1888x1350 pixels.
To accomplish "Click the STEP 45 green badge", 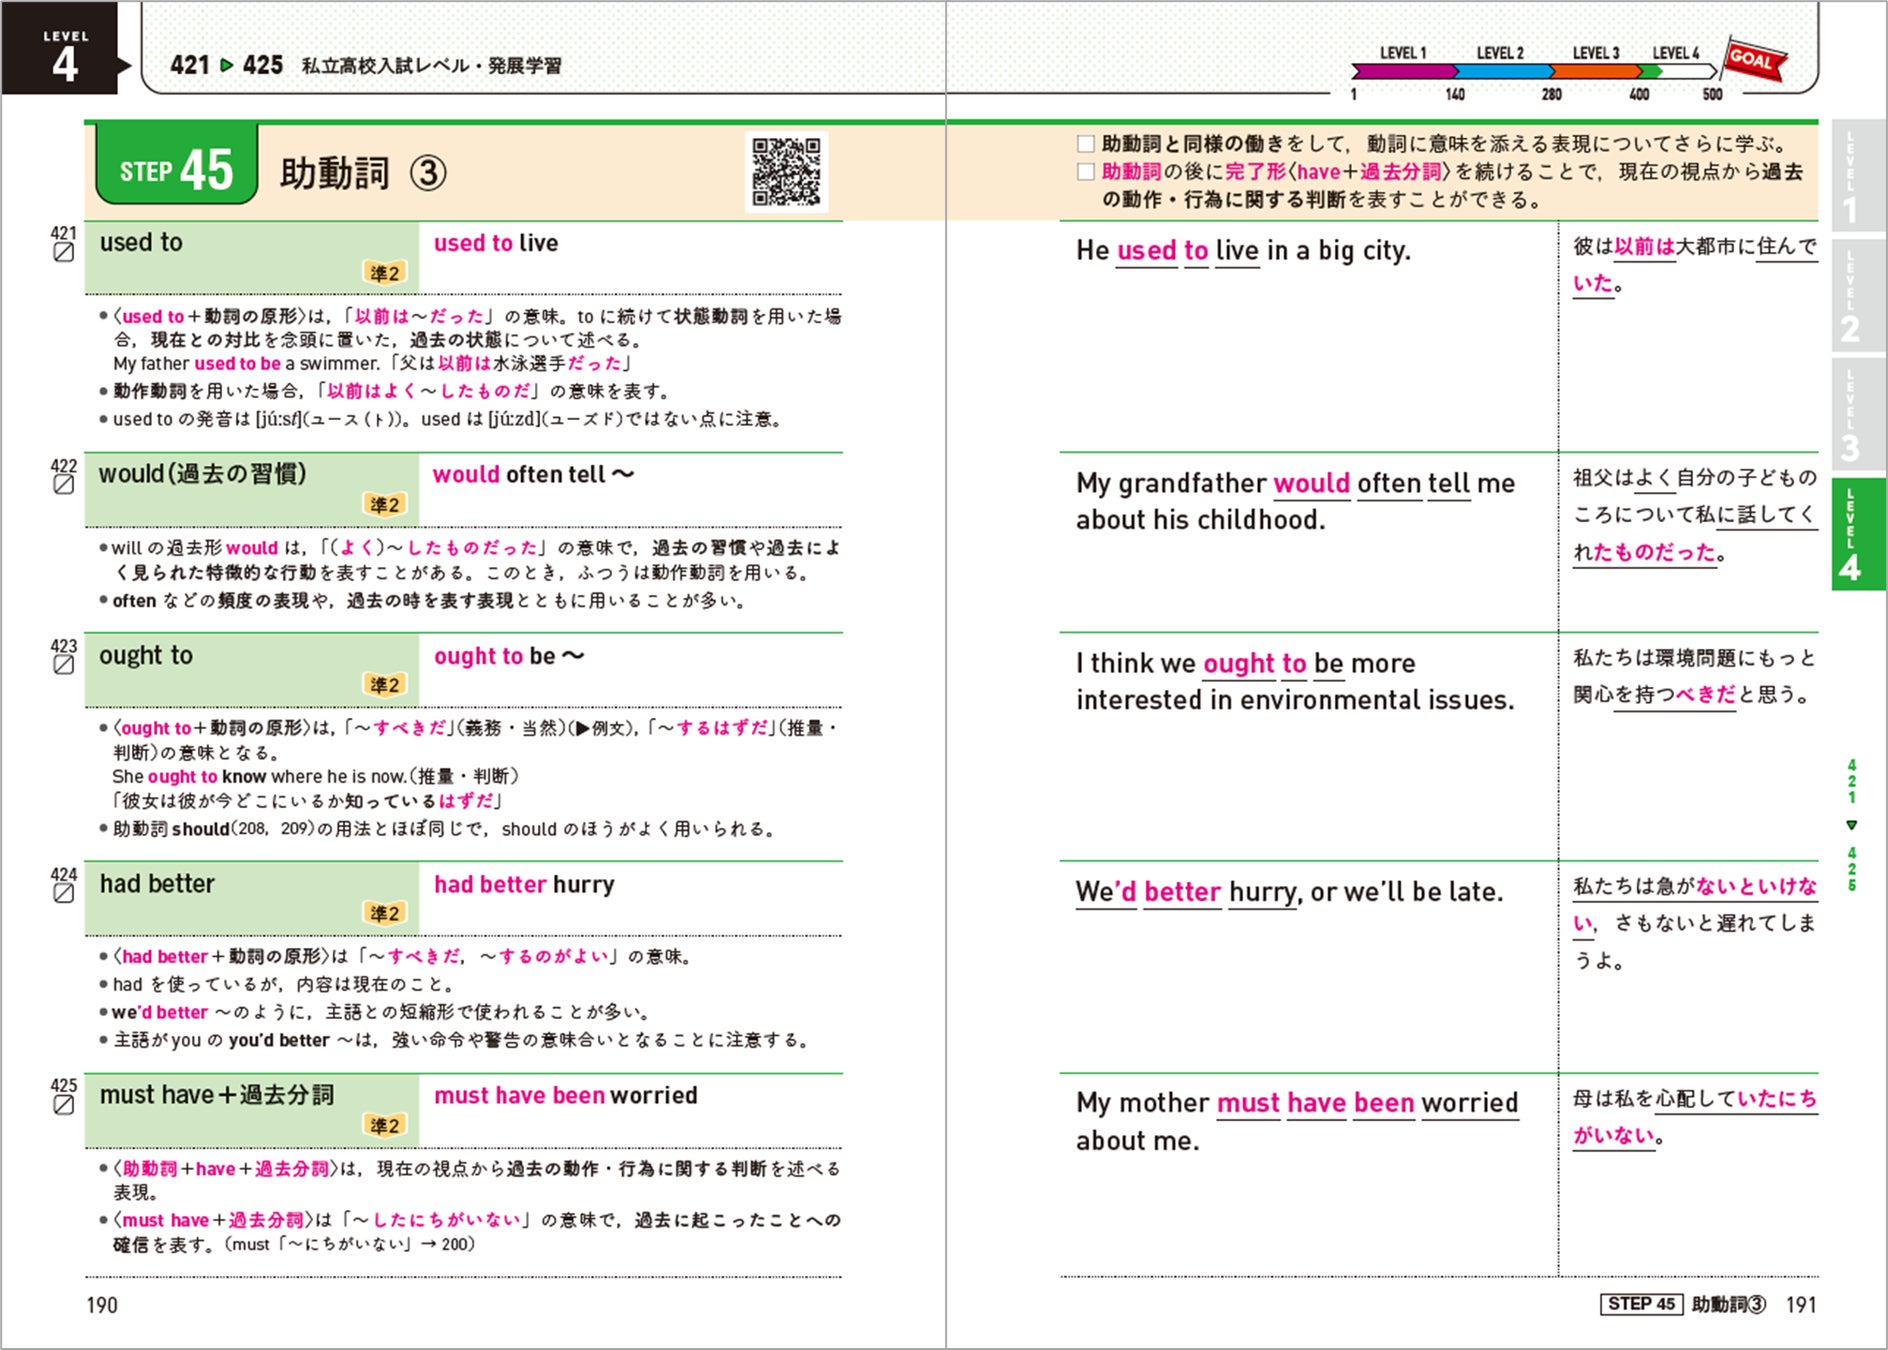I will pyautogui.click(x=176, y=166).
